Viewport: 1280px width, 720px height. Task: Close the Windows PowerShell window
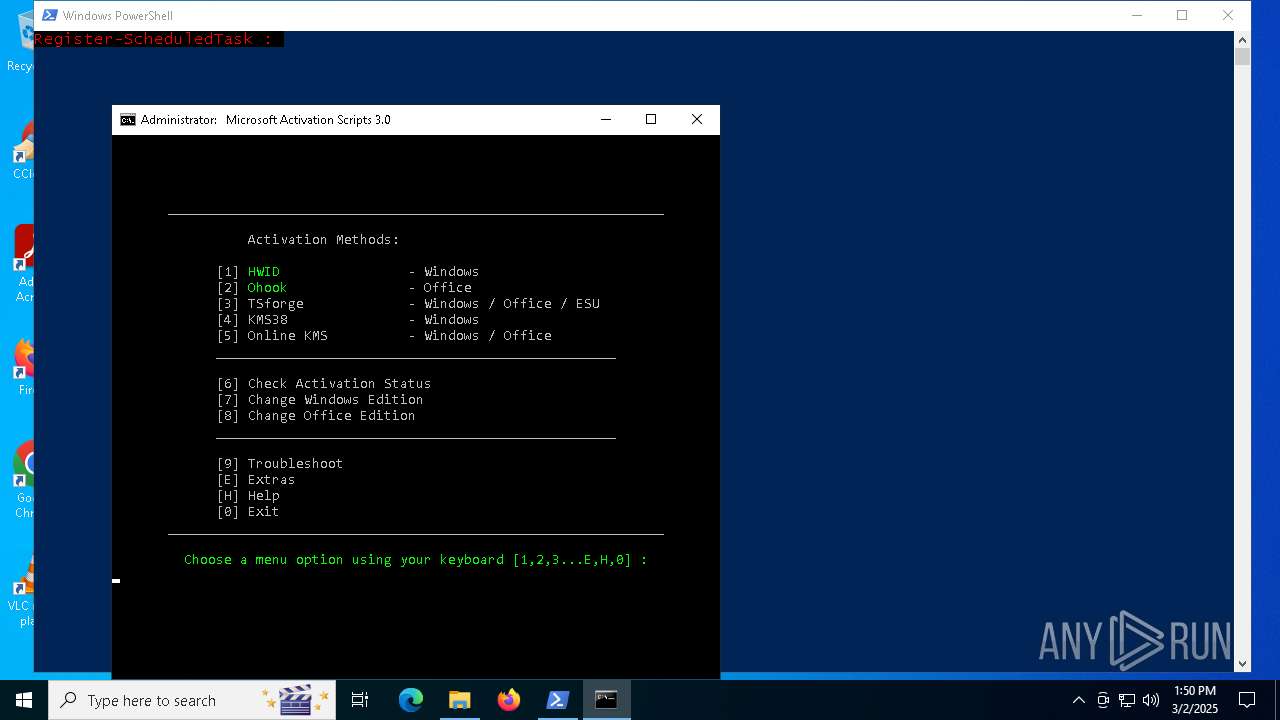pos(1228,15)
